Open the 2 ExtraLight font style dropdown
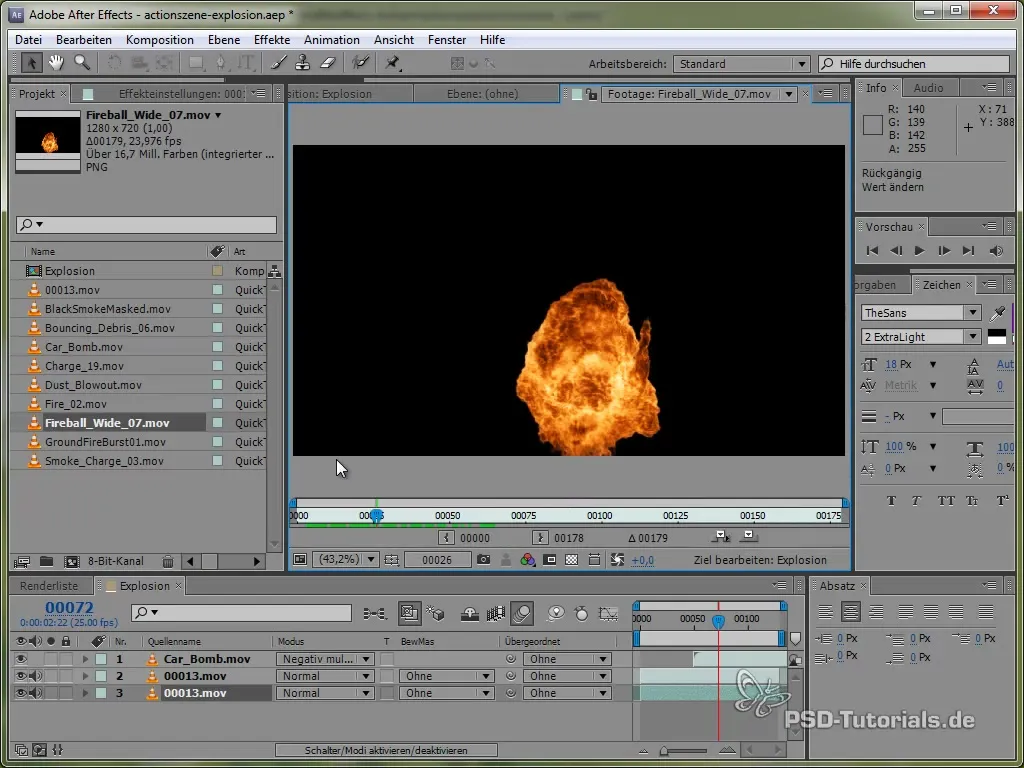Viewport: 1024px width, 768px height. click(921, 337)
